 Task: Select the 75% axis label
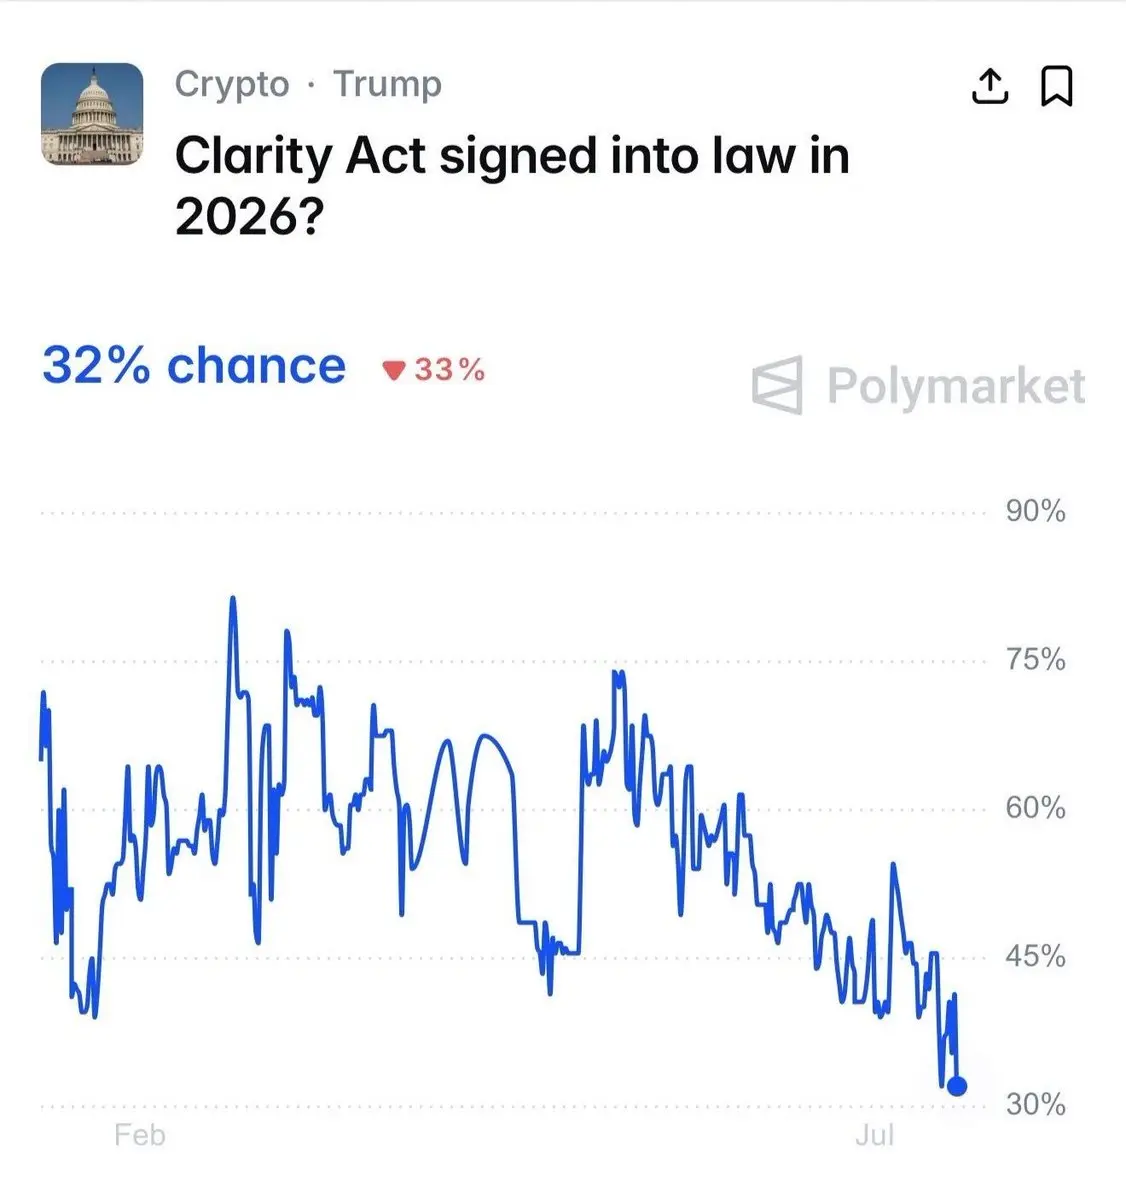pyautogui.click(x=1036, y=660)
